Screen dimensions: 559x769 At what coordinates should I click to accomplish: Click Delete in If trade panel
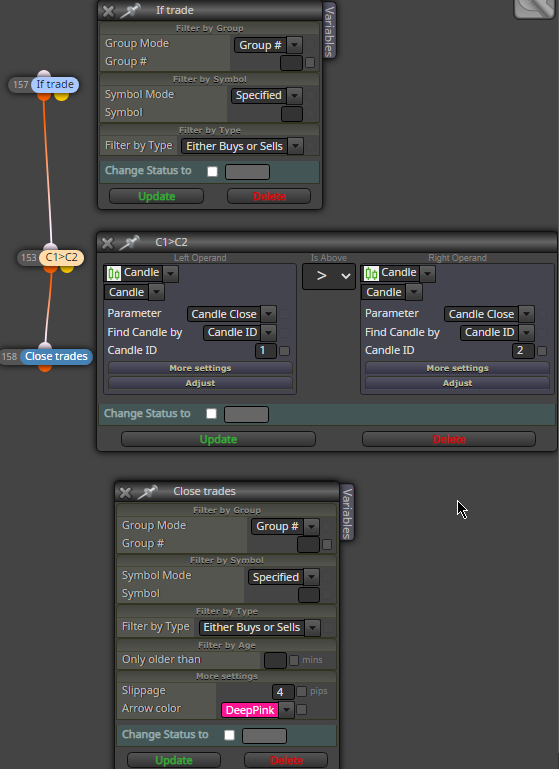[269, 196]
